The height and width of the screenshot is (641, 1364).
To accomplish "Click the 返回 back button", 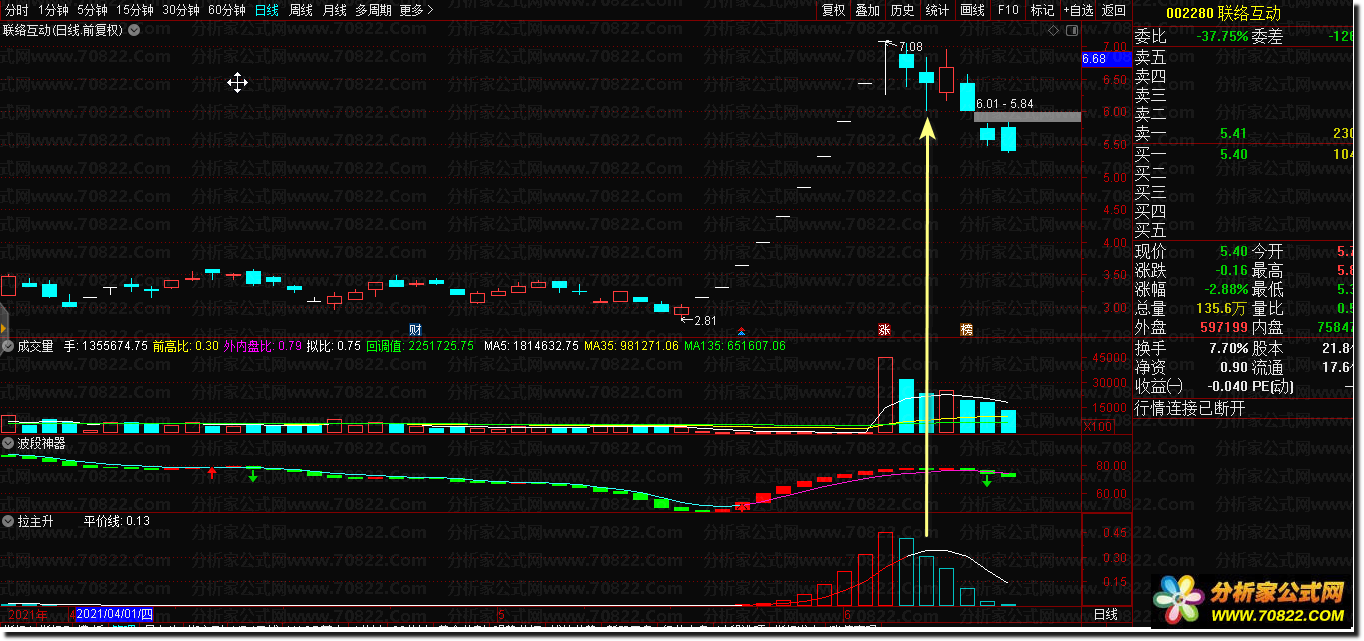I will [x=1114, y=10].
